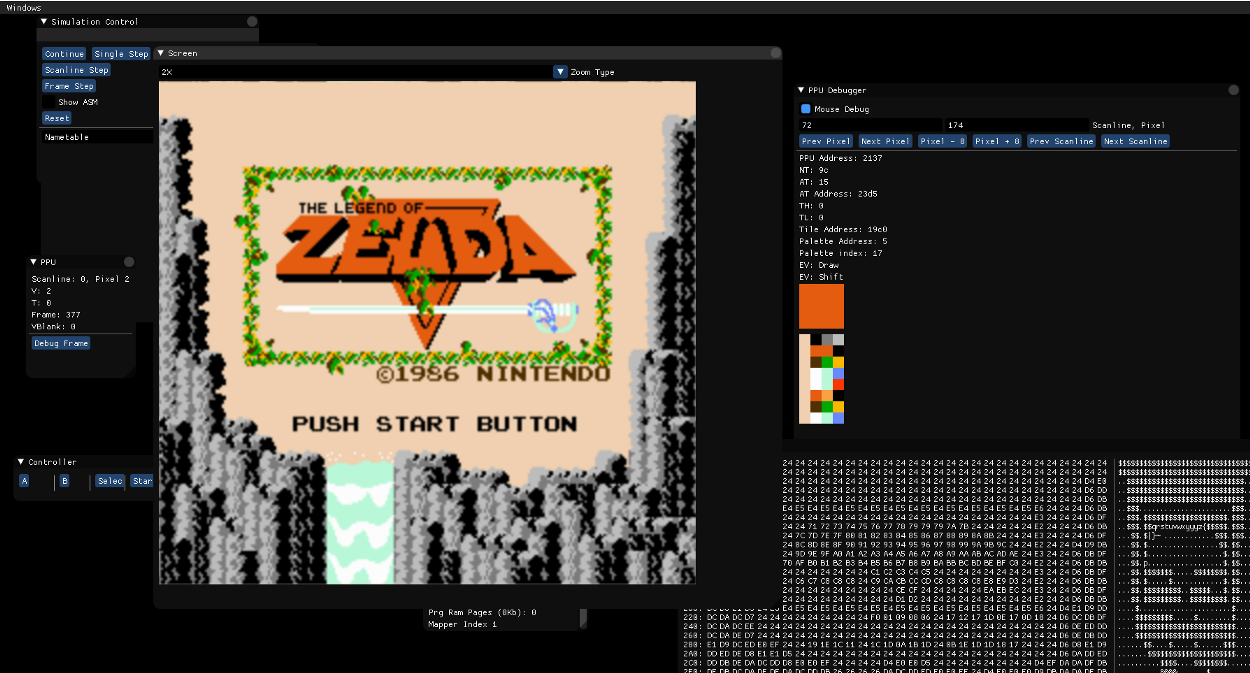Click the Single Step button
The height and width of the screenshot is (673, 1250).
pyautogui.click(x=121, y=54)
